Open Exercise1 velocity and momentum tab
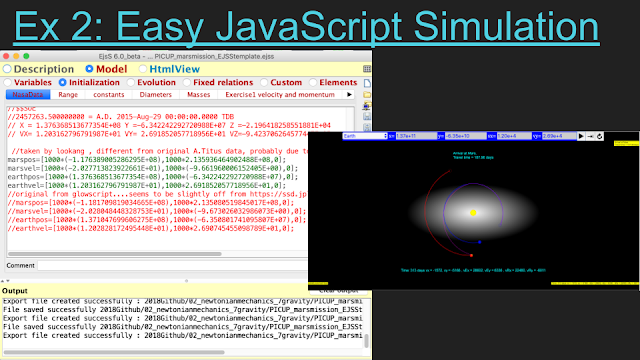This screenshot has width=640, height=360. click(280, 95)
